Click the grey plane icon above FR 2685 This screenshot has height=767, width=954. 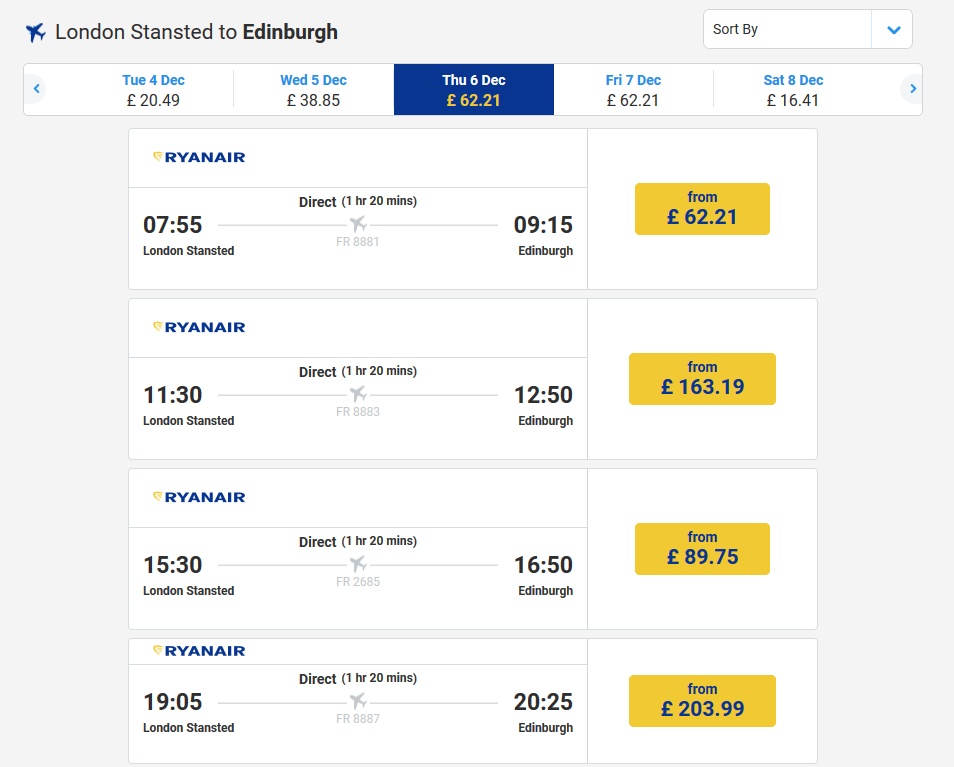pyautogui.click(x=358, y=564)
